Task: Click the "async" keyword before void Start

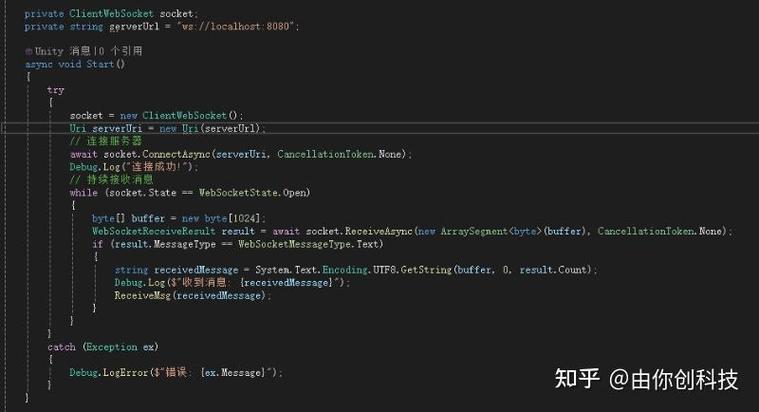Action: pos(39,64)
